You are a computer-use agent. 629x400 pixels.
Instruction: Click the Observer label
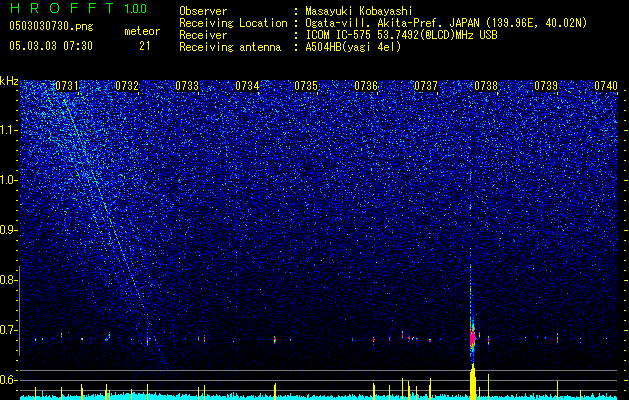[203, 11]
